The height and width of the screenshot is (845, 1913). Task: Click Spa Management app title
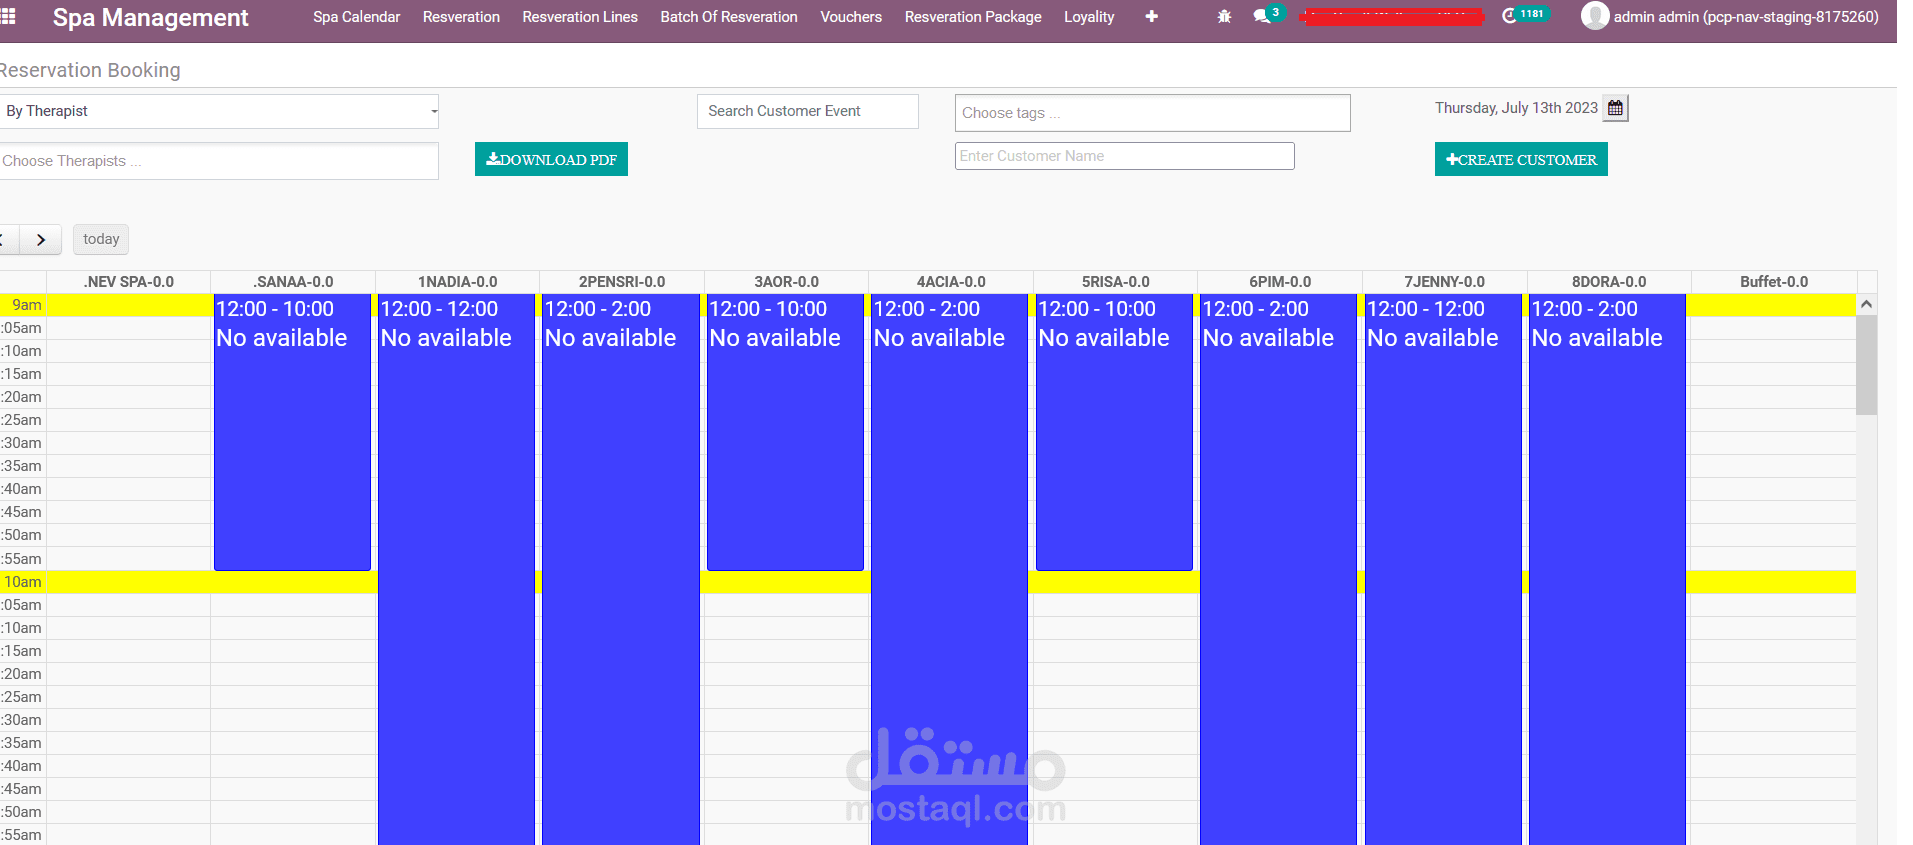(150, 17)
